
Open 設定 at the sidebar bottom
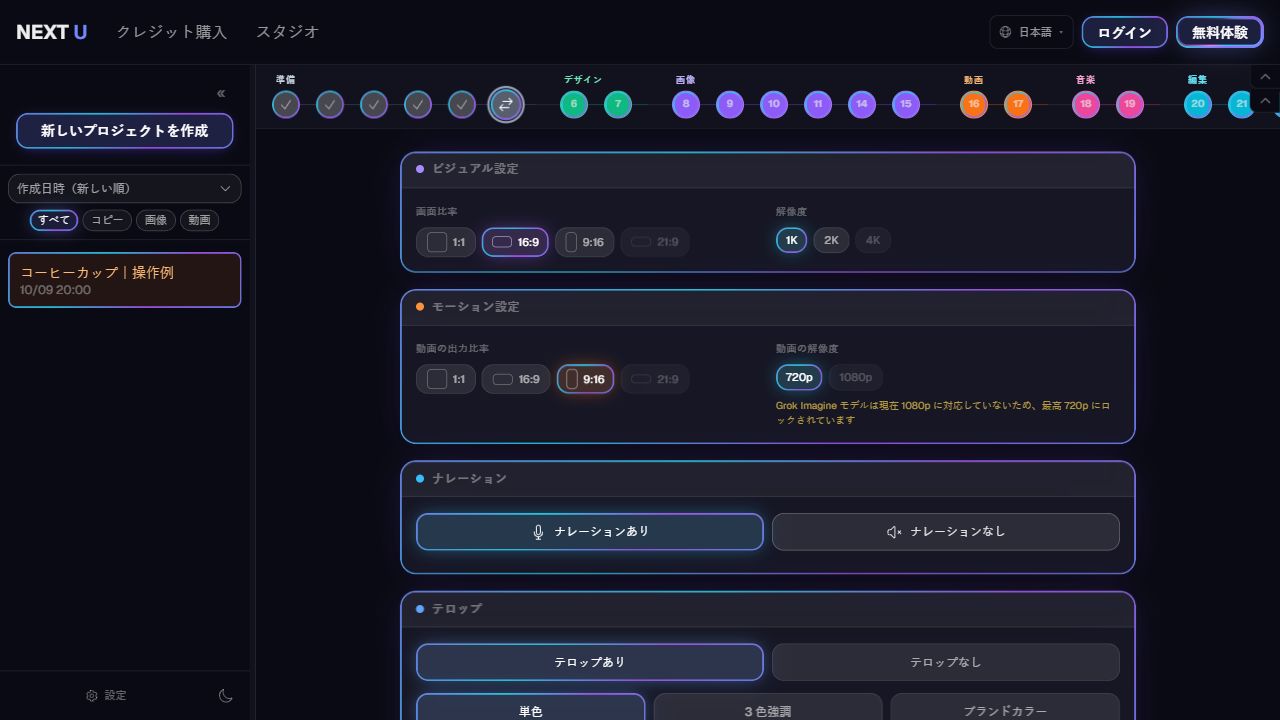pyautogui.click(x=107, y=696)
